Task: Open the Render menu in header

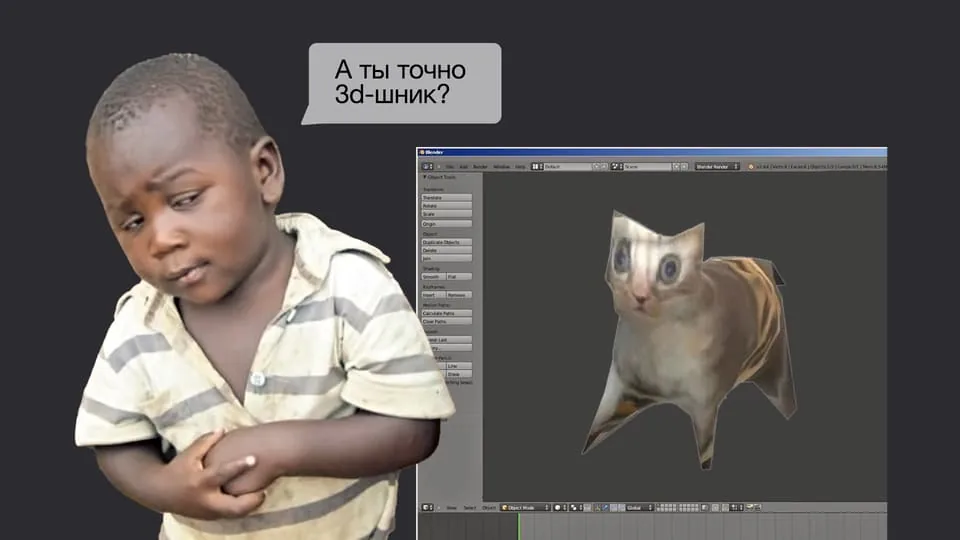Action: 480,167
